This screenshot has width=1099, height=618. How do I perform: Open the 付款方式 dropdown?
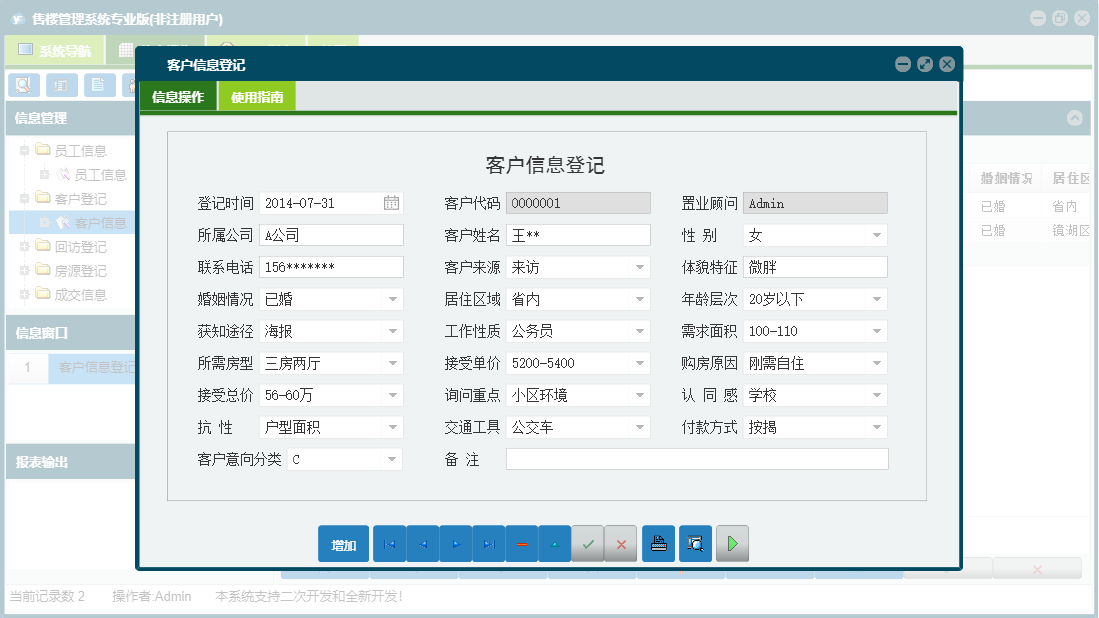(x=878, y=427)
